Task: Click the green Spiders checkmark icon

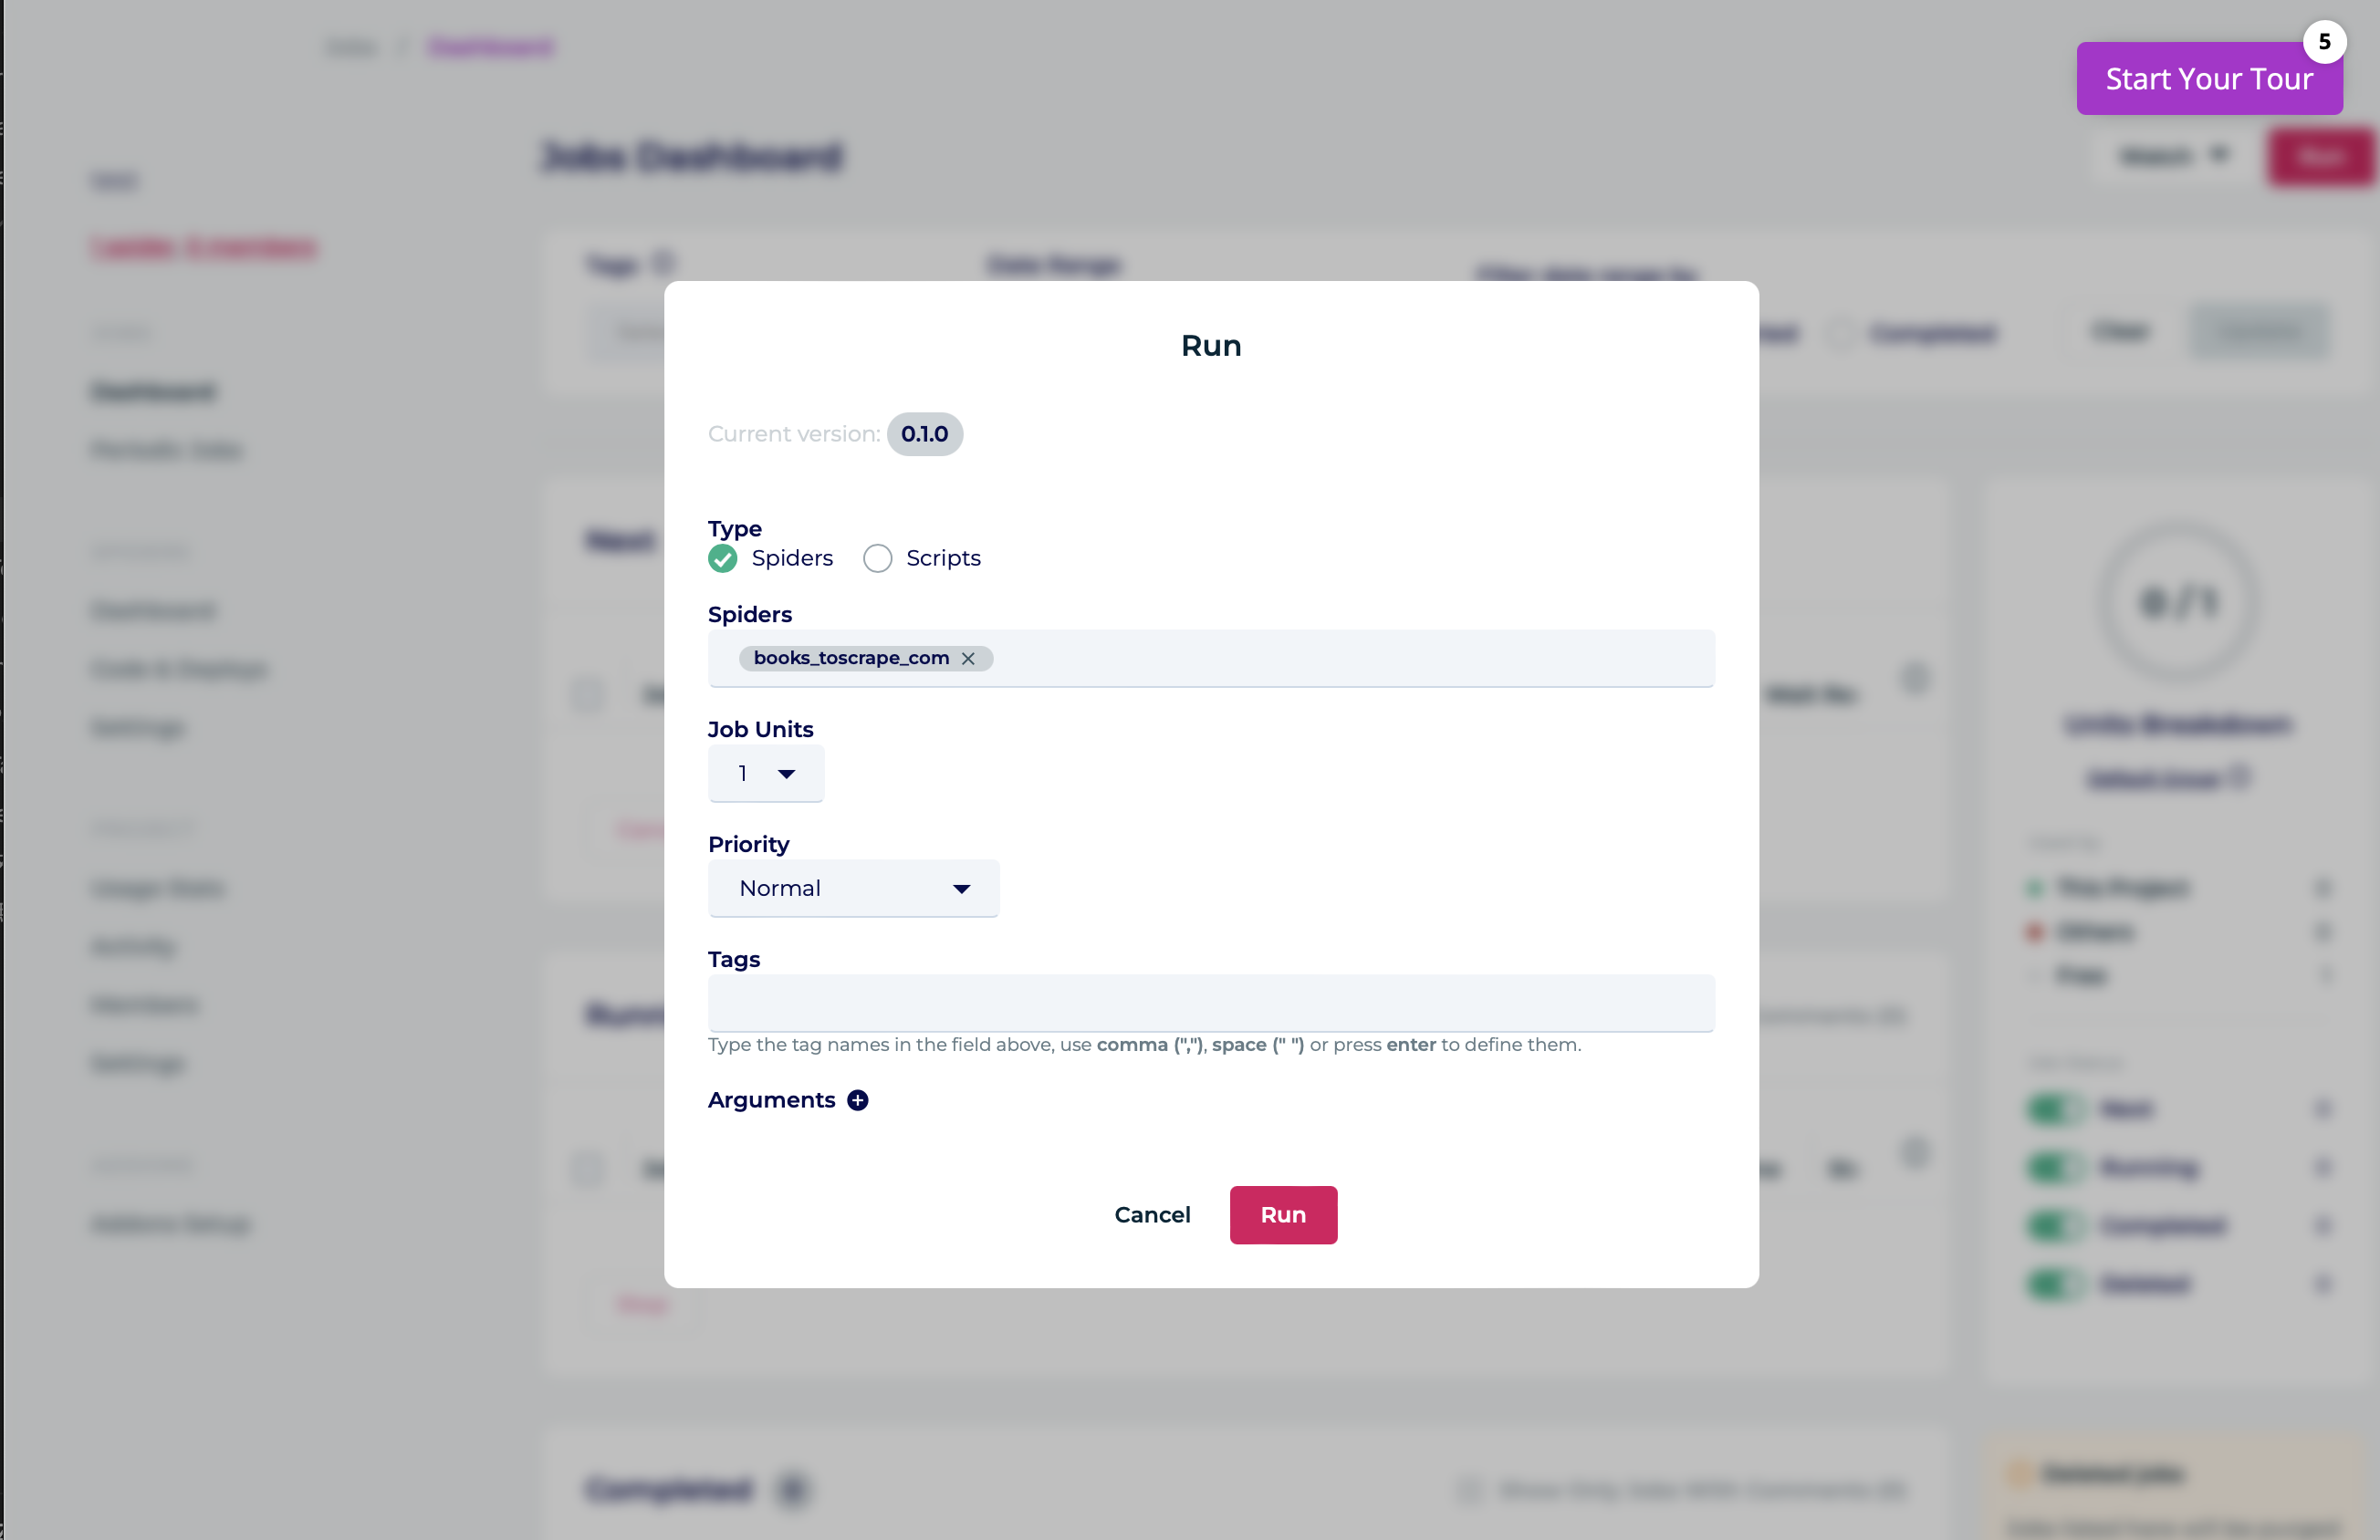Action: click(722, 558)
